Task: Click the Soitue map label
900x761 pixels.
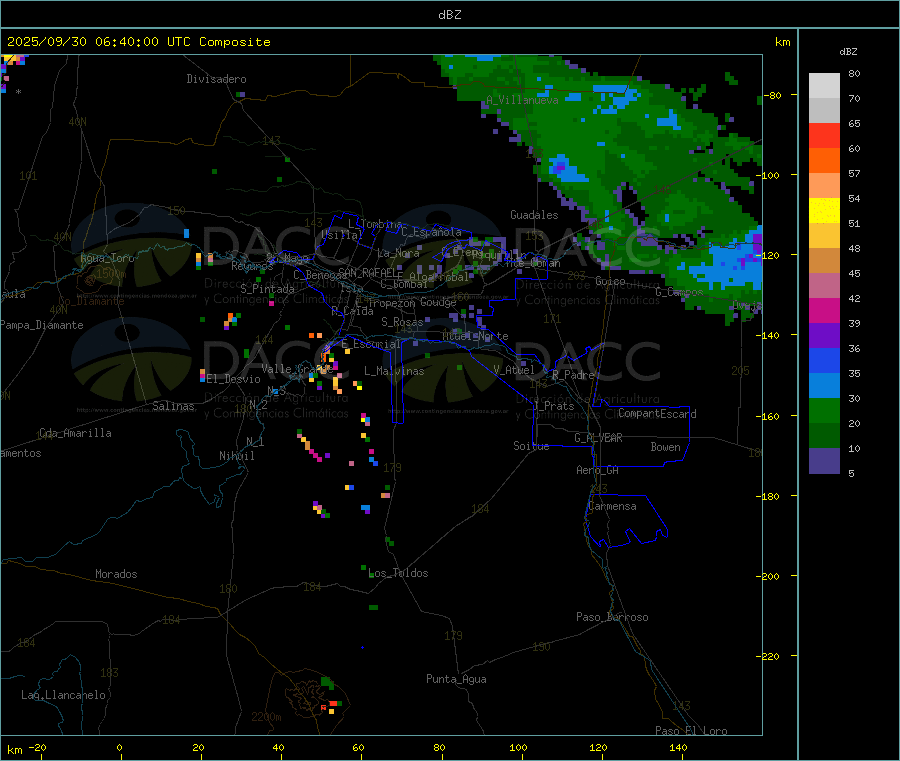Action: (531, 446)
